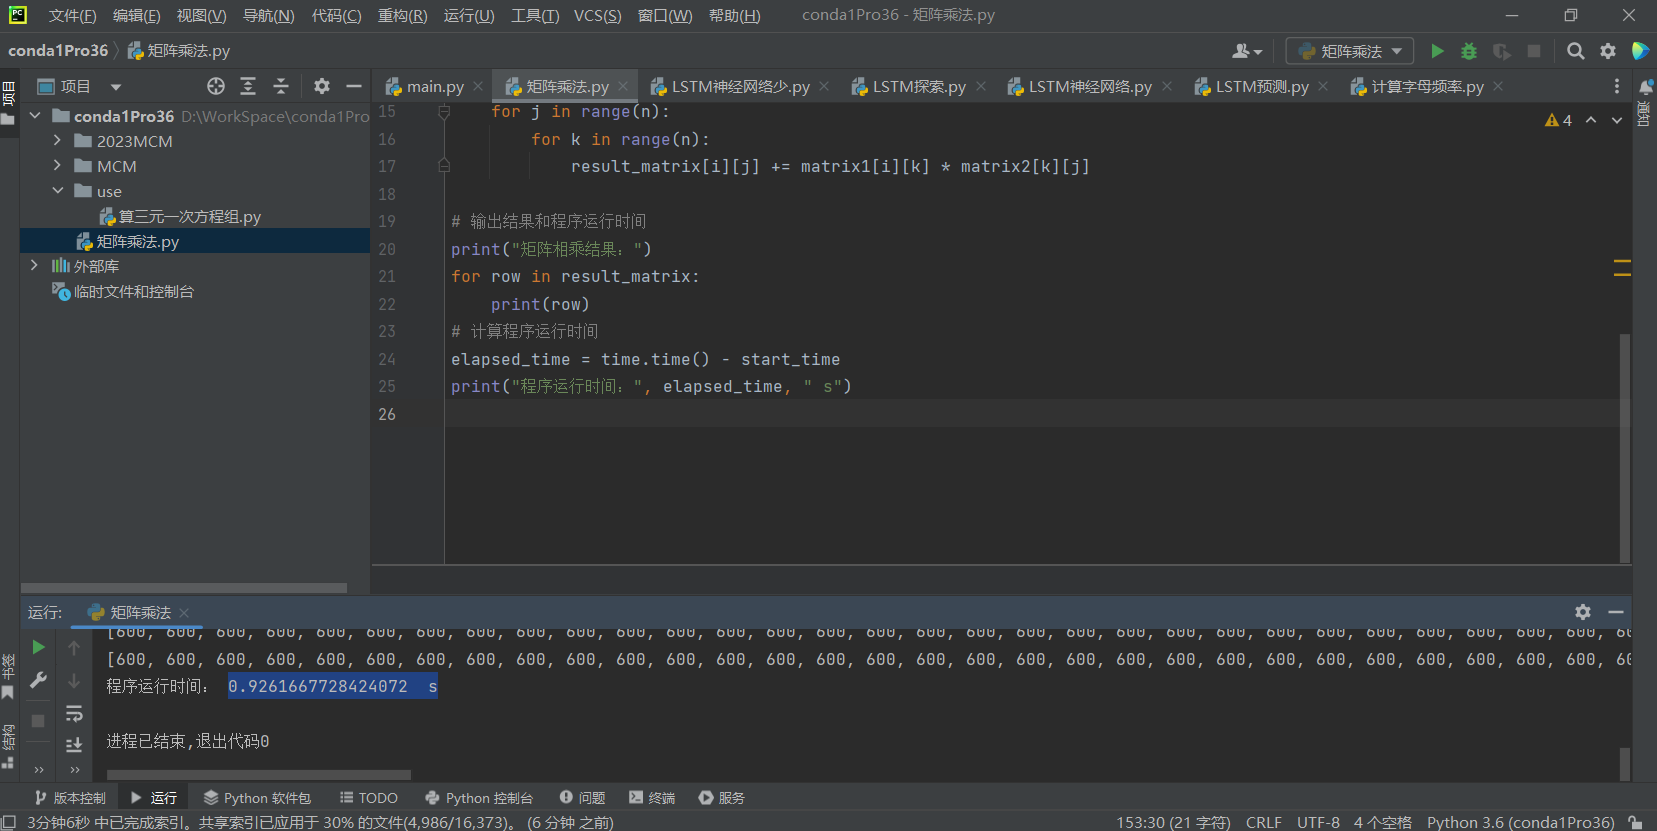
Task: Close the 矩阵乘法 run tab
Action: pos(184,612)
